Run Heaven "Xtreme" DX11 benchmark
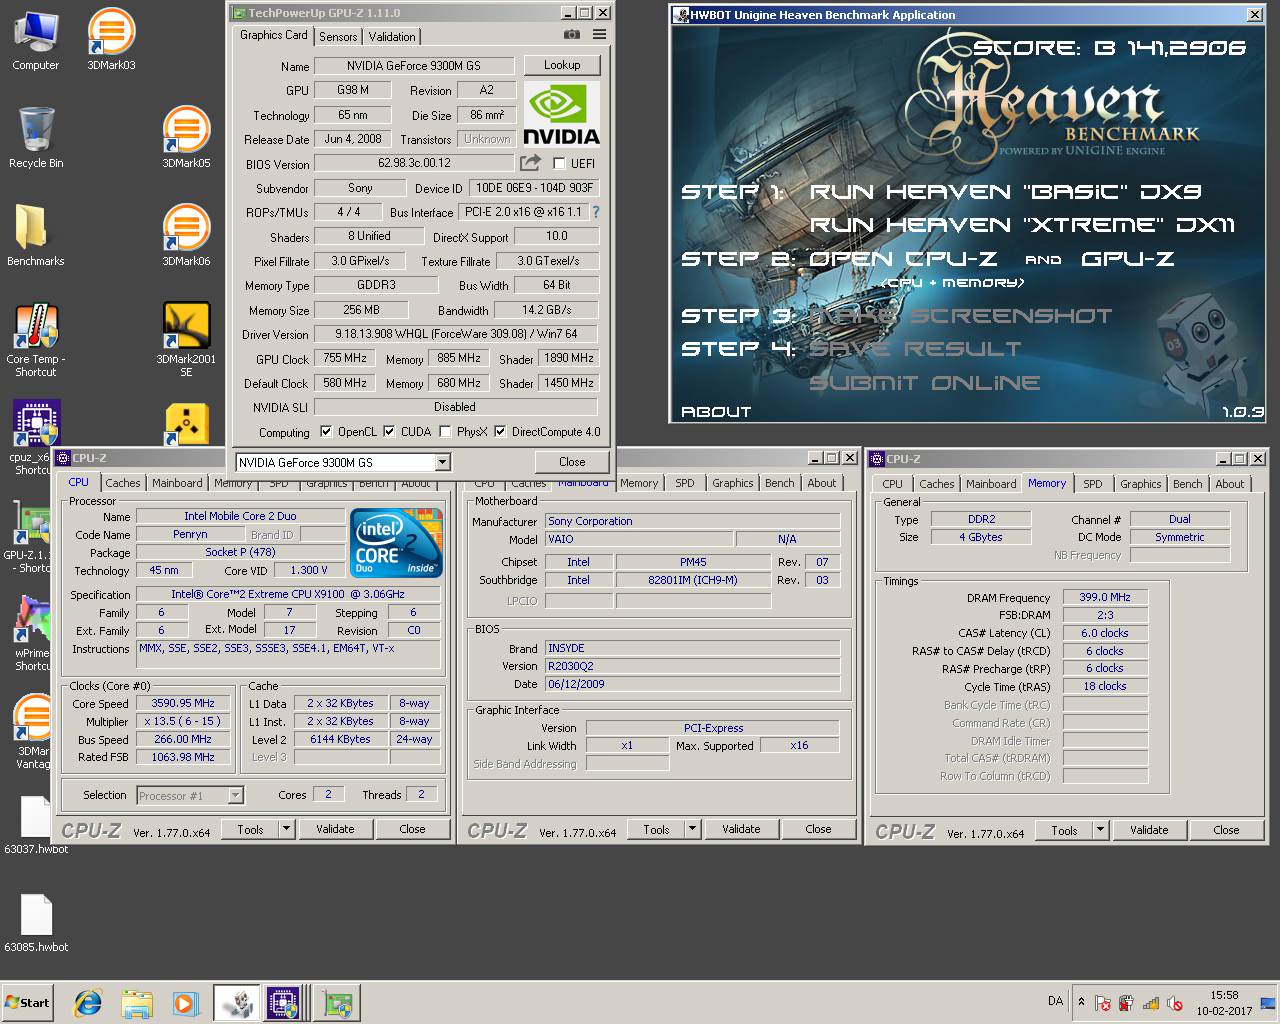This screenshot has height=1024, width=1280. [1022, 225]
